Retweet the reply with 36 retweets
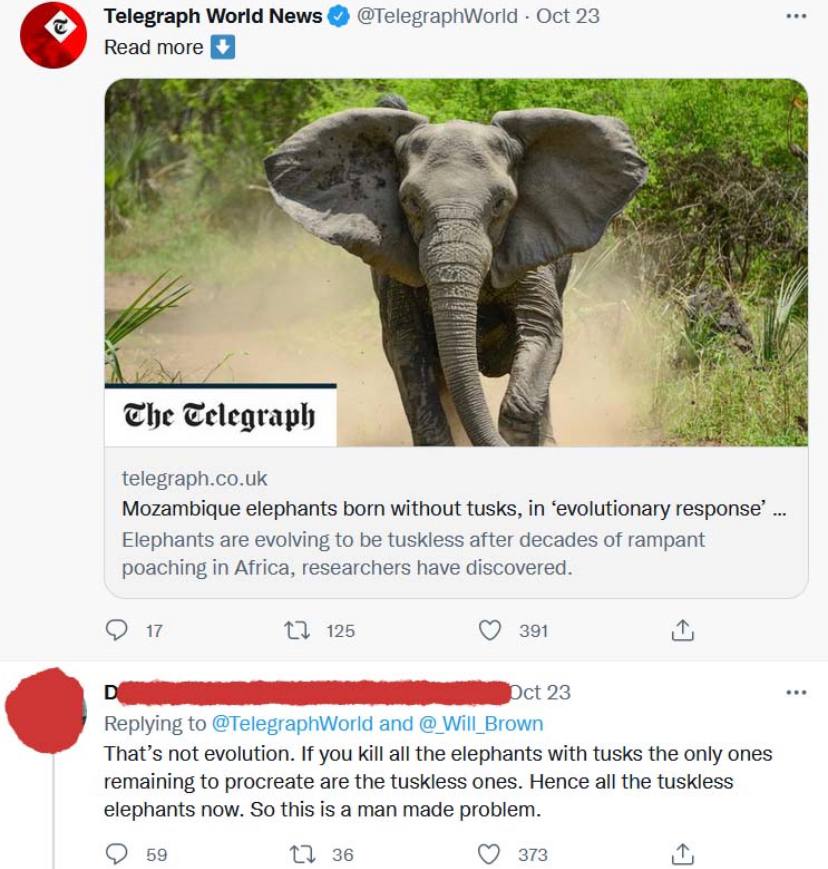 tap(298, 854)
